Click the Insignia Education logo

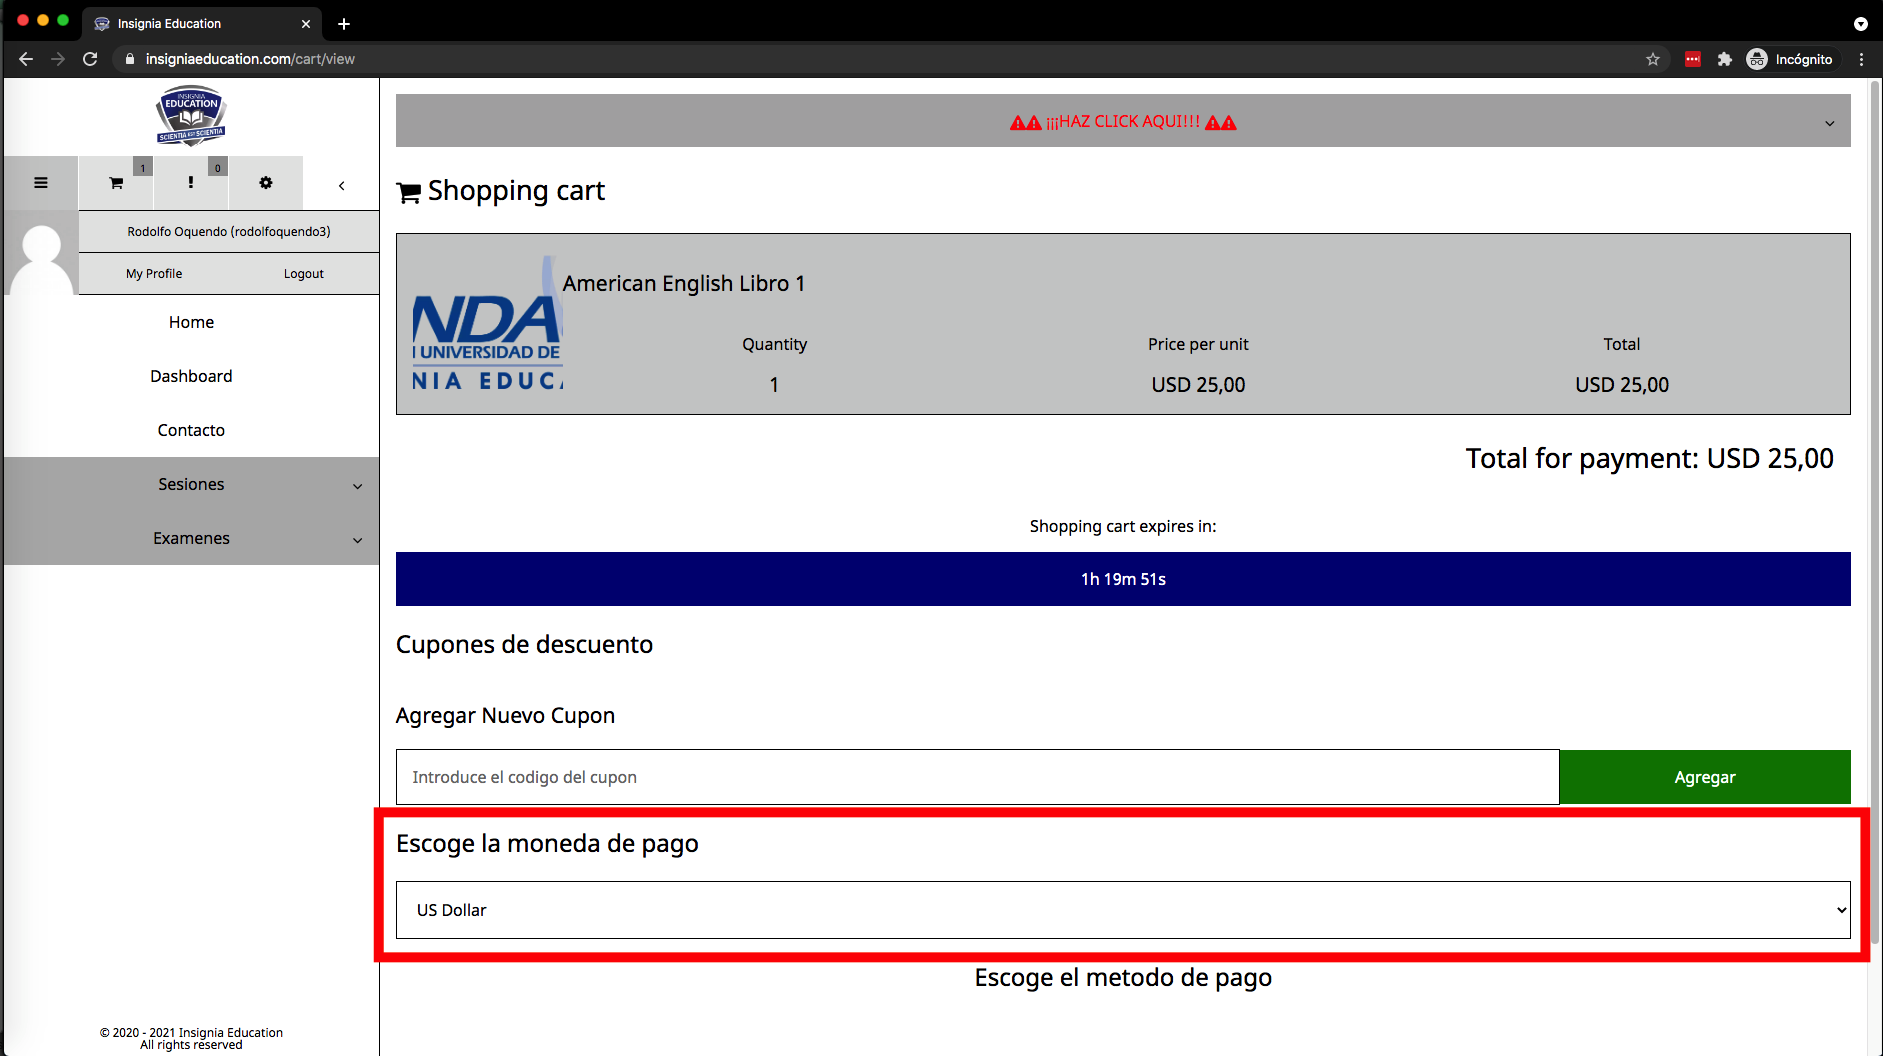[191, 116]
